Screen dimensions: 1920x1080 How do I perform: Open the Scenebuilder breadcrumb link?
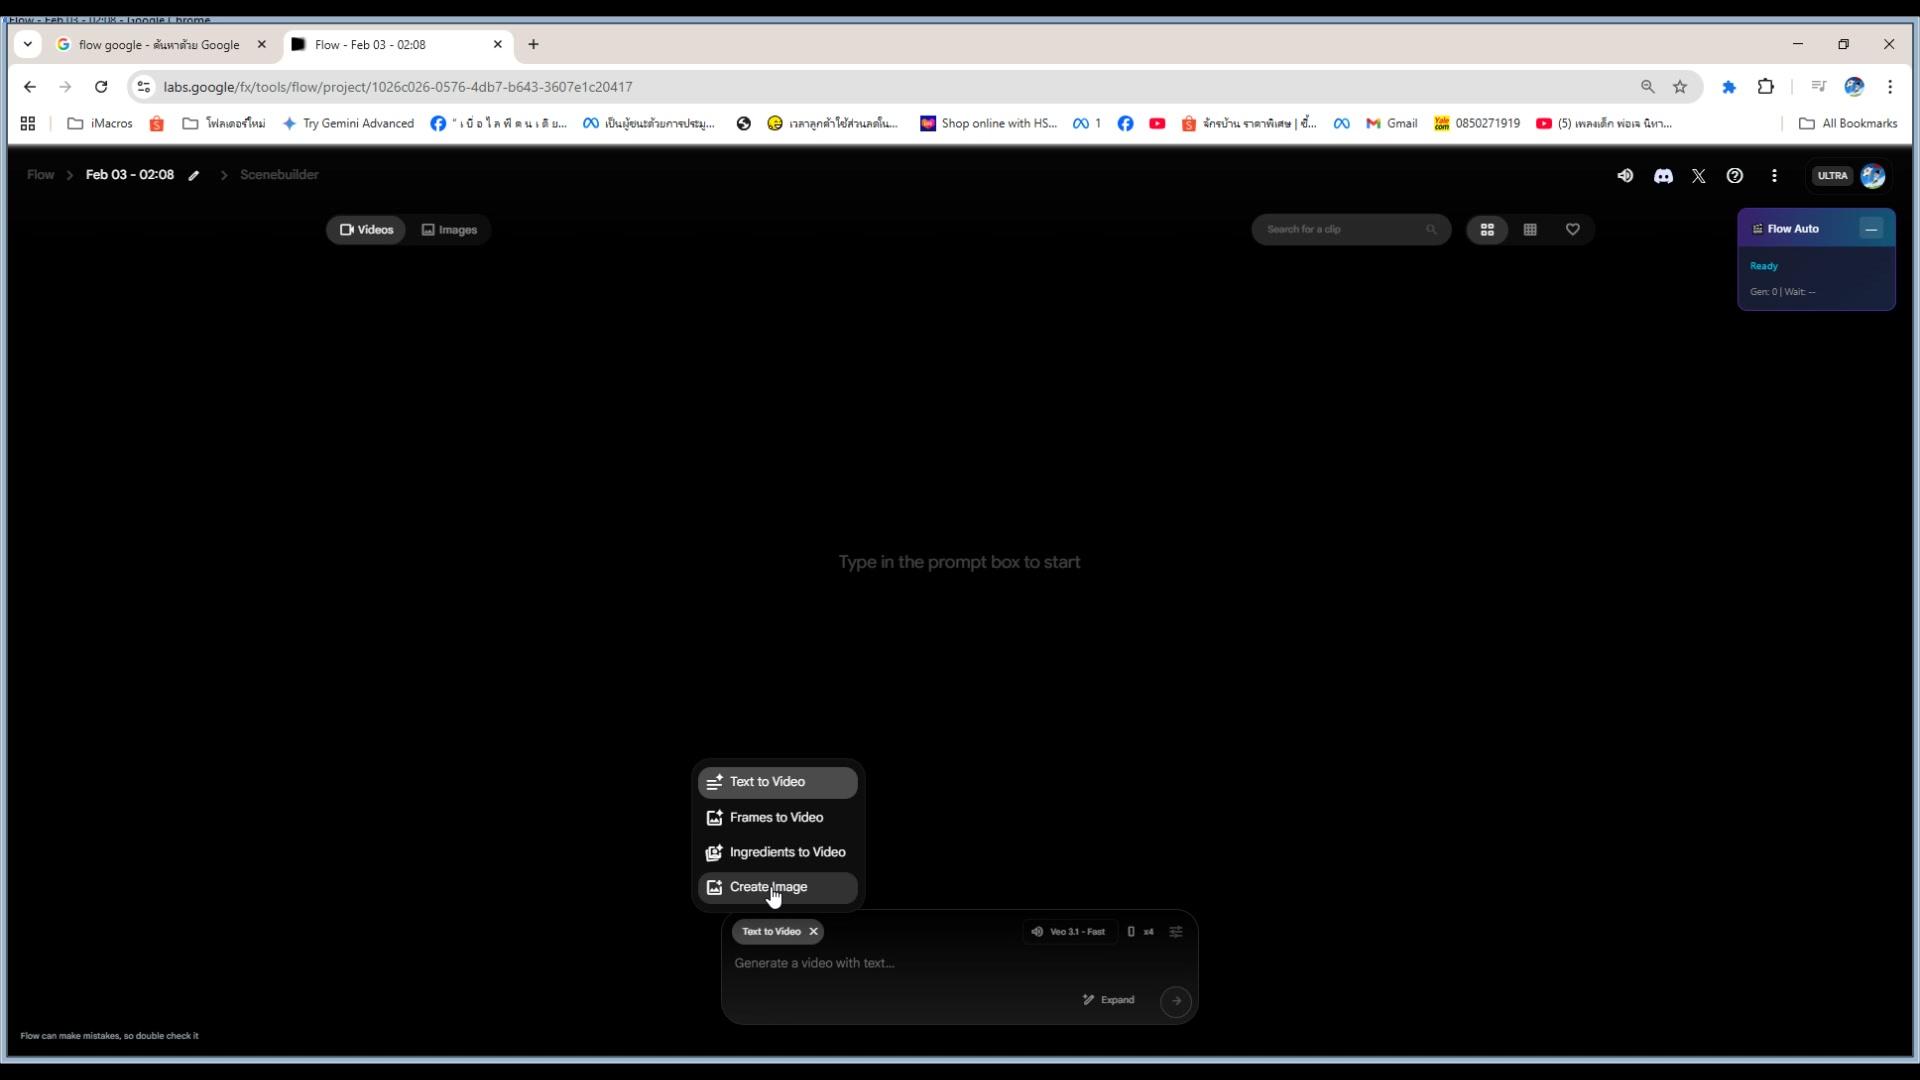[279, 174]
